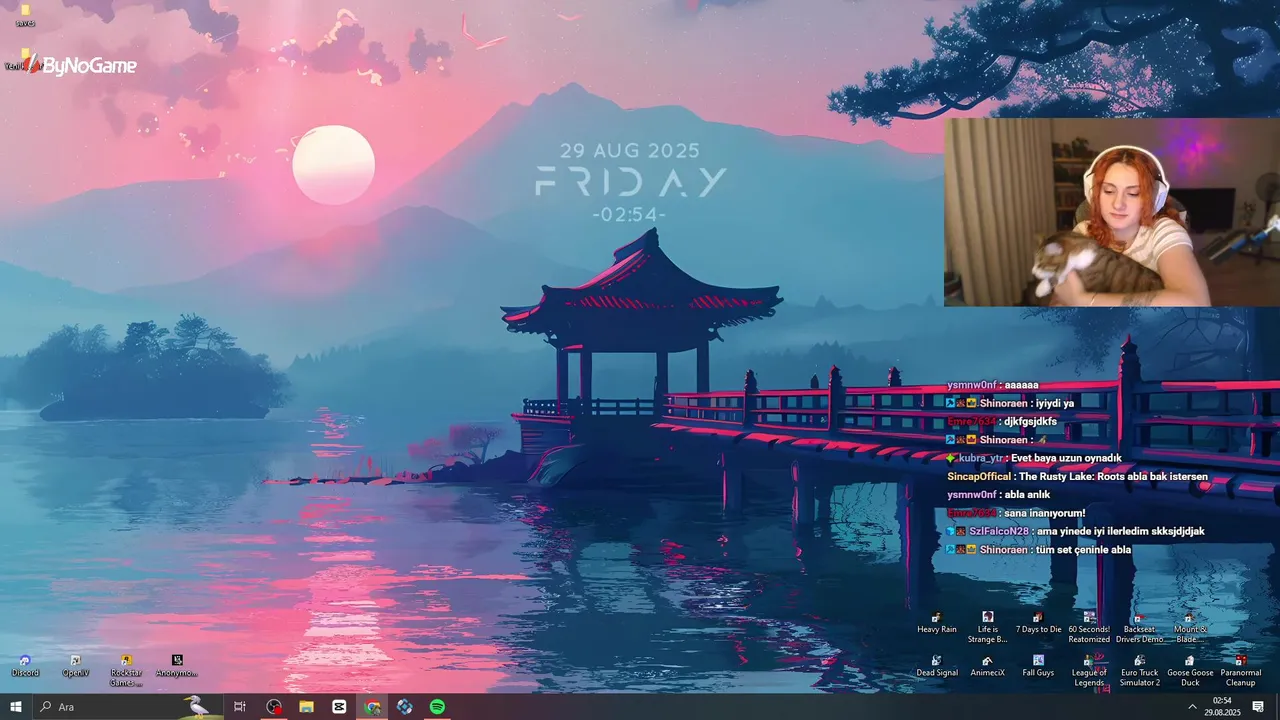Open the notification center icon
This screenshot has width=1280, height=720.
coord(1259,707)
